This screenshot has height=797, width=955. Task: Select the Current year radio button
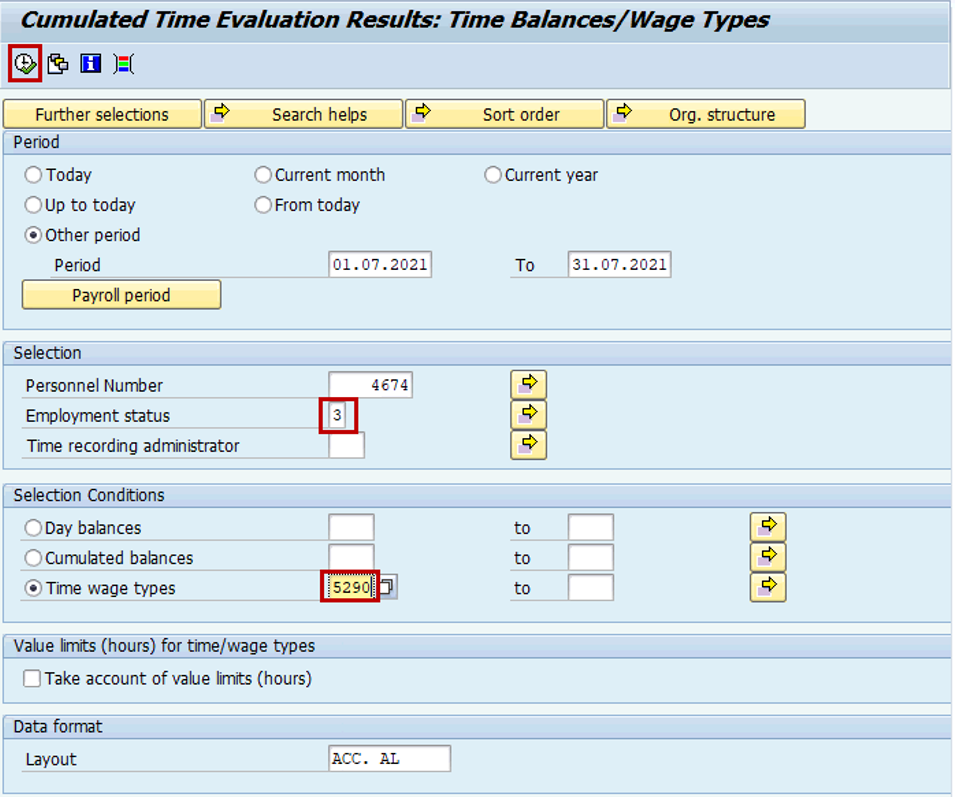tap(492, 175)
